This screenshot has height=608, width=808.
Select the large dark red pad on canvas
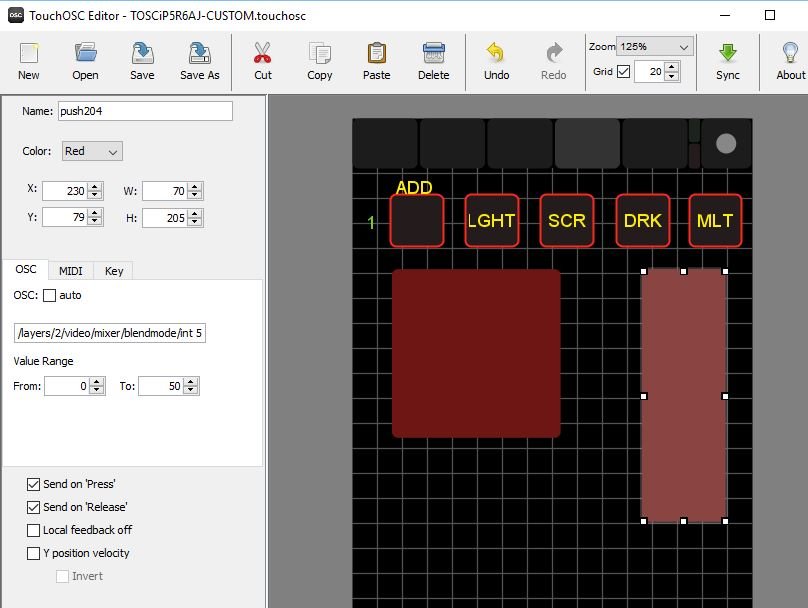point(476,353)
